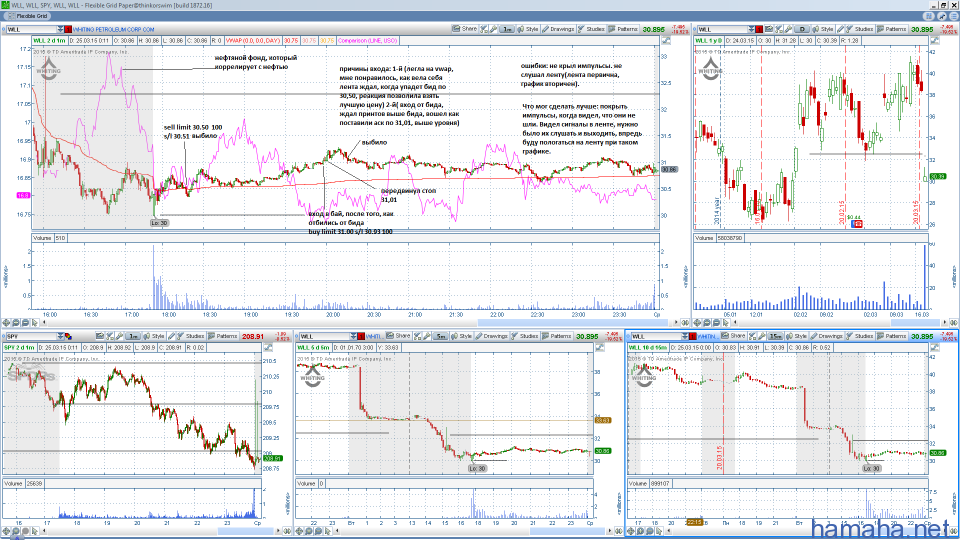The image size is (960, 540).
Task: Switch chart mode icon in WLL 1m chart header
Action: pos(666,40)
